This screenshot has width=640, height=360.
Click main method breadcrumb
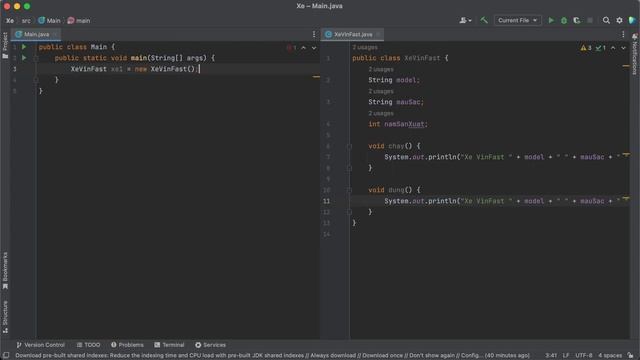(79, 20)
